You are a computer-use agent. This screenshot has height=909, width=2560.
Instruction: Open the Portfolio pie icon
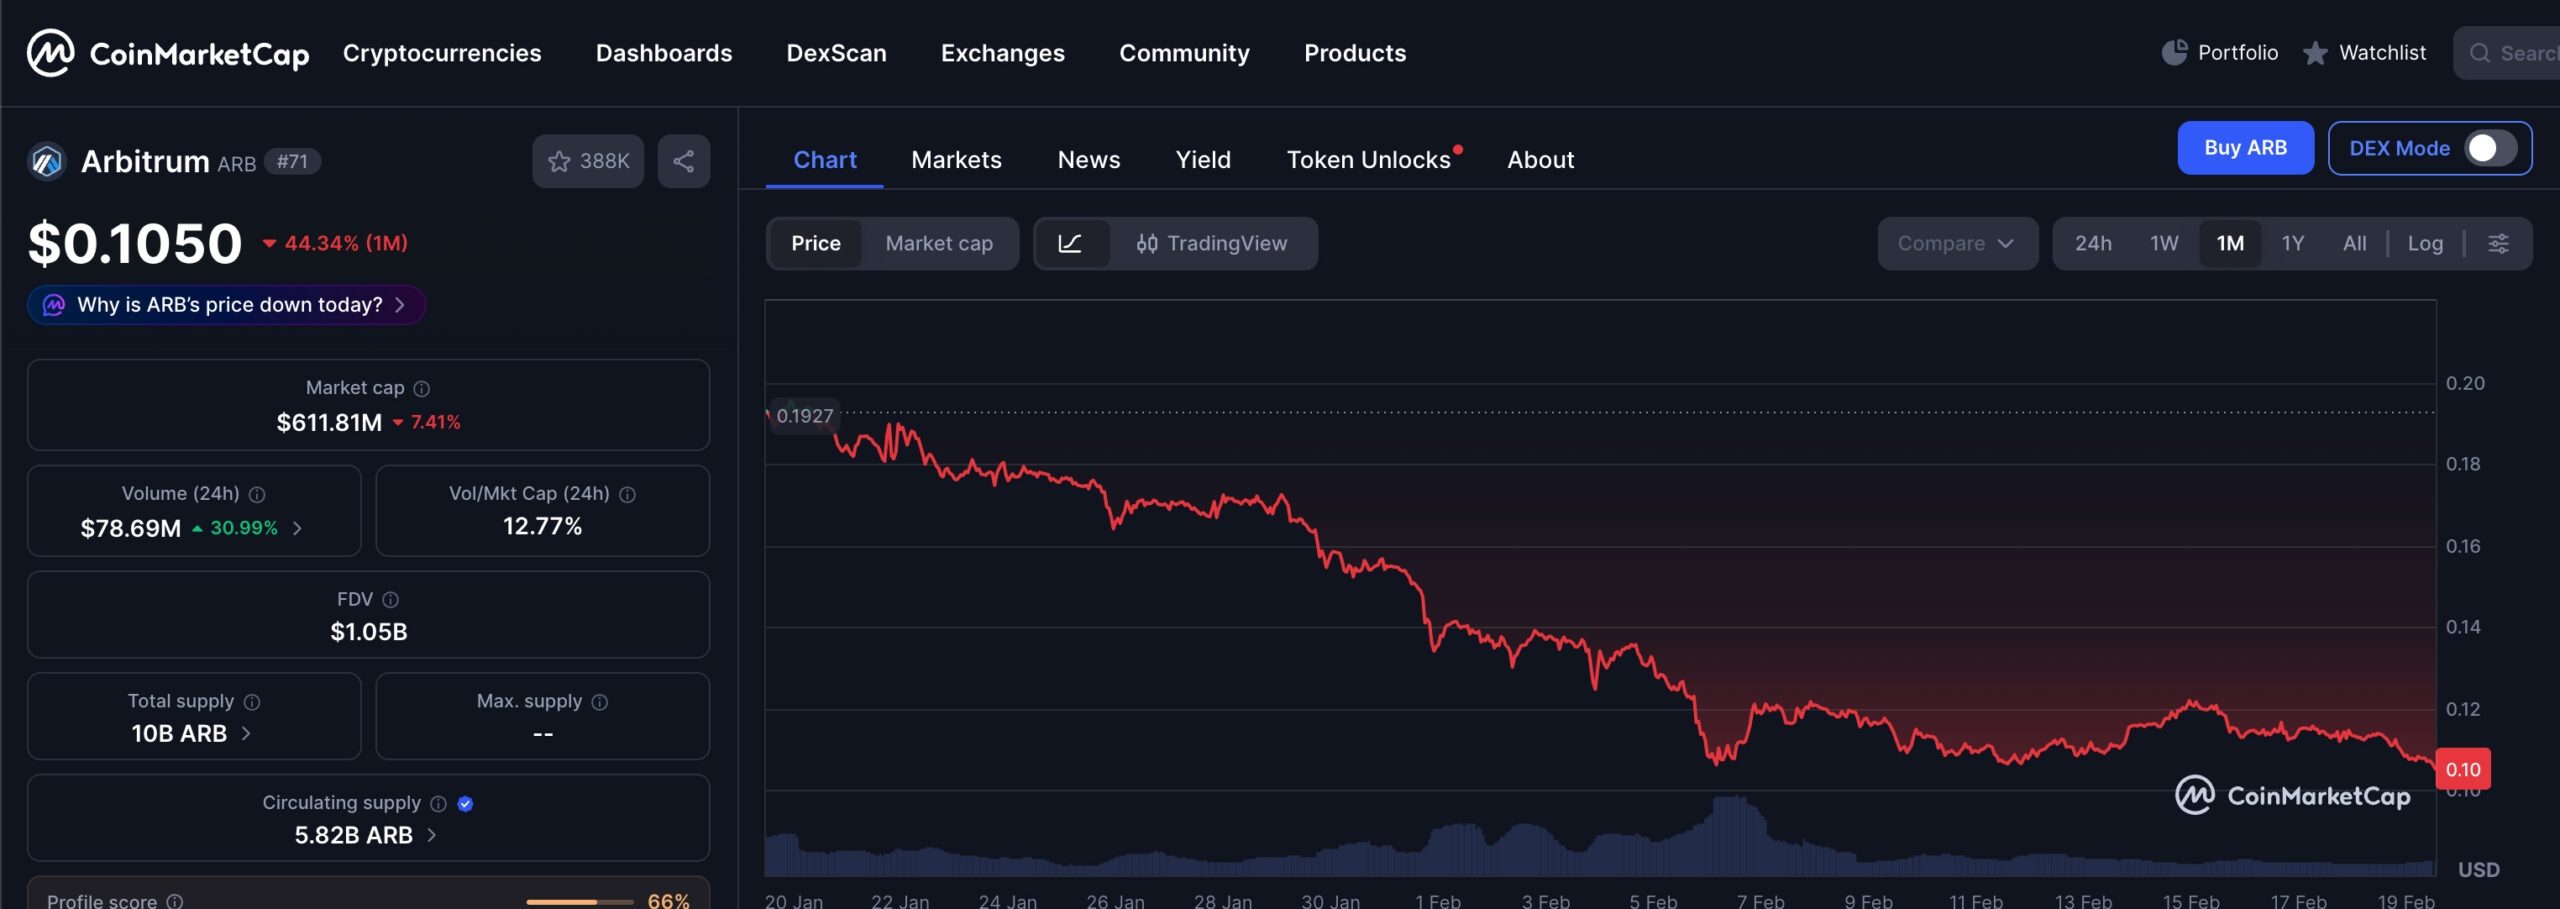(x=2174, y=52)
